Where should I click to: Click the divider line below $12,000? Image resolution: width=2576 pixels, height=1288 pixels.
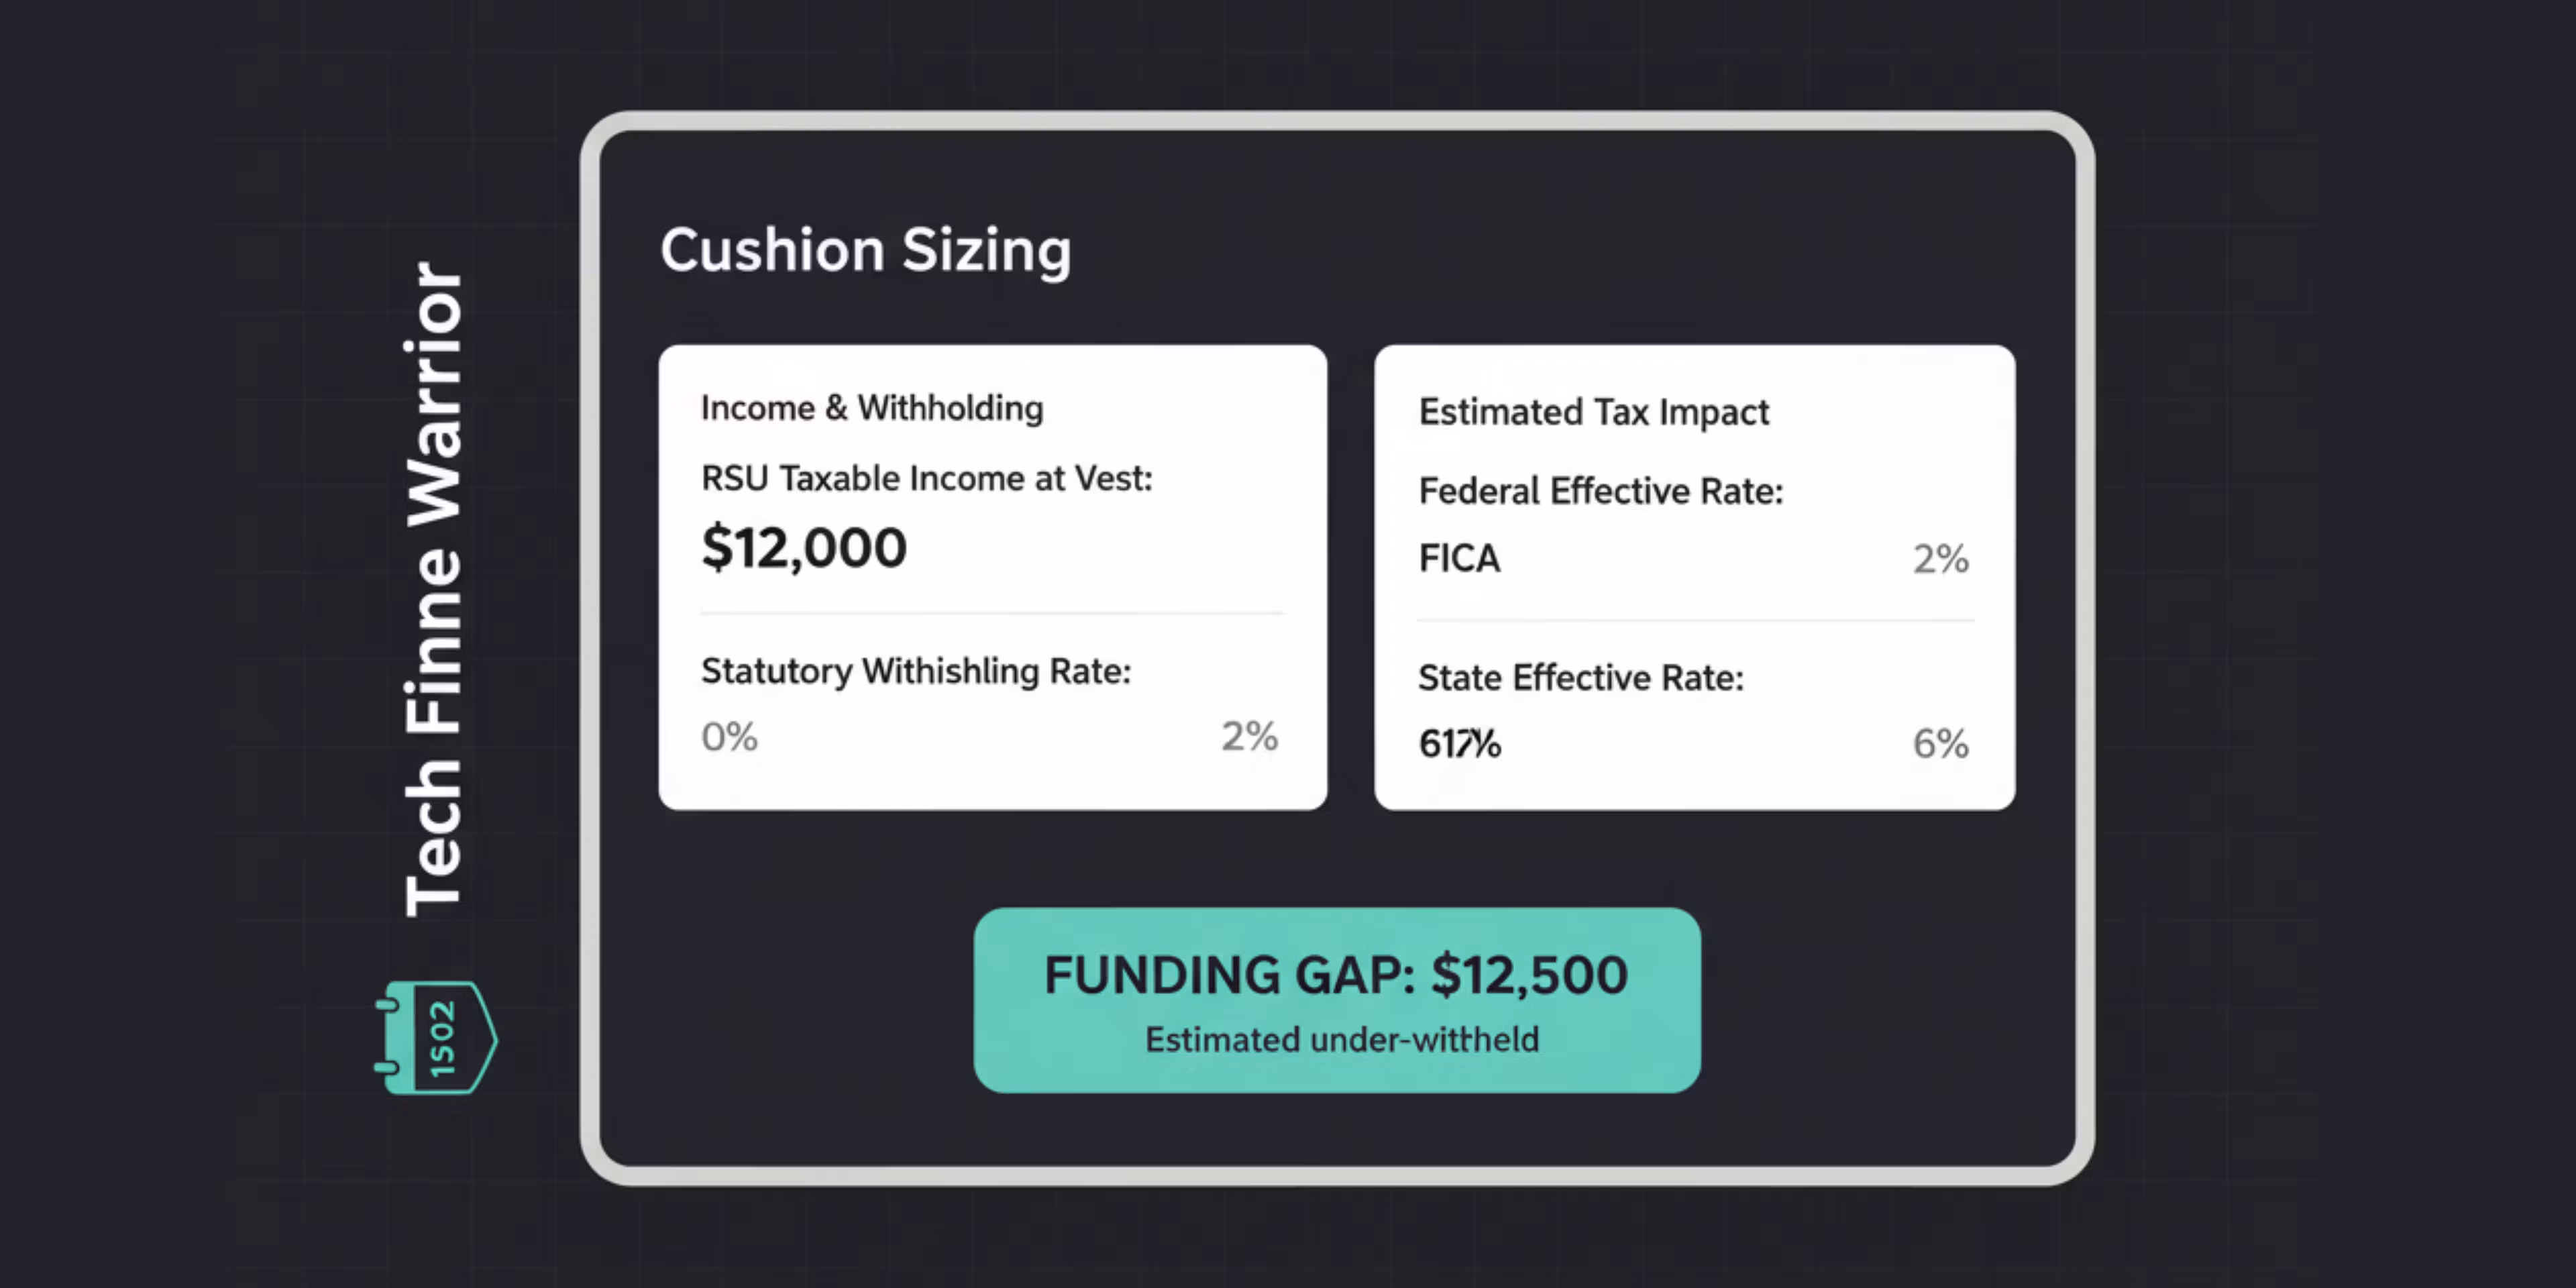pos(991,613)
